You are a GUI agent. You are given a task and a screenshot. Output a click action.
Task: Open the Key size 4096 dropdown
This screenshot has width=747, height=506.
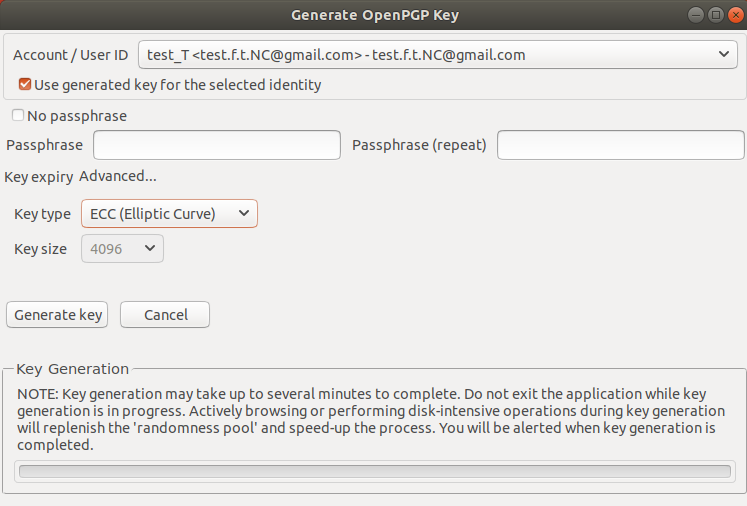(x=122, y=249)
